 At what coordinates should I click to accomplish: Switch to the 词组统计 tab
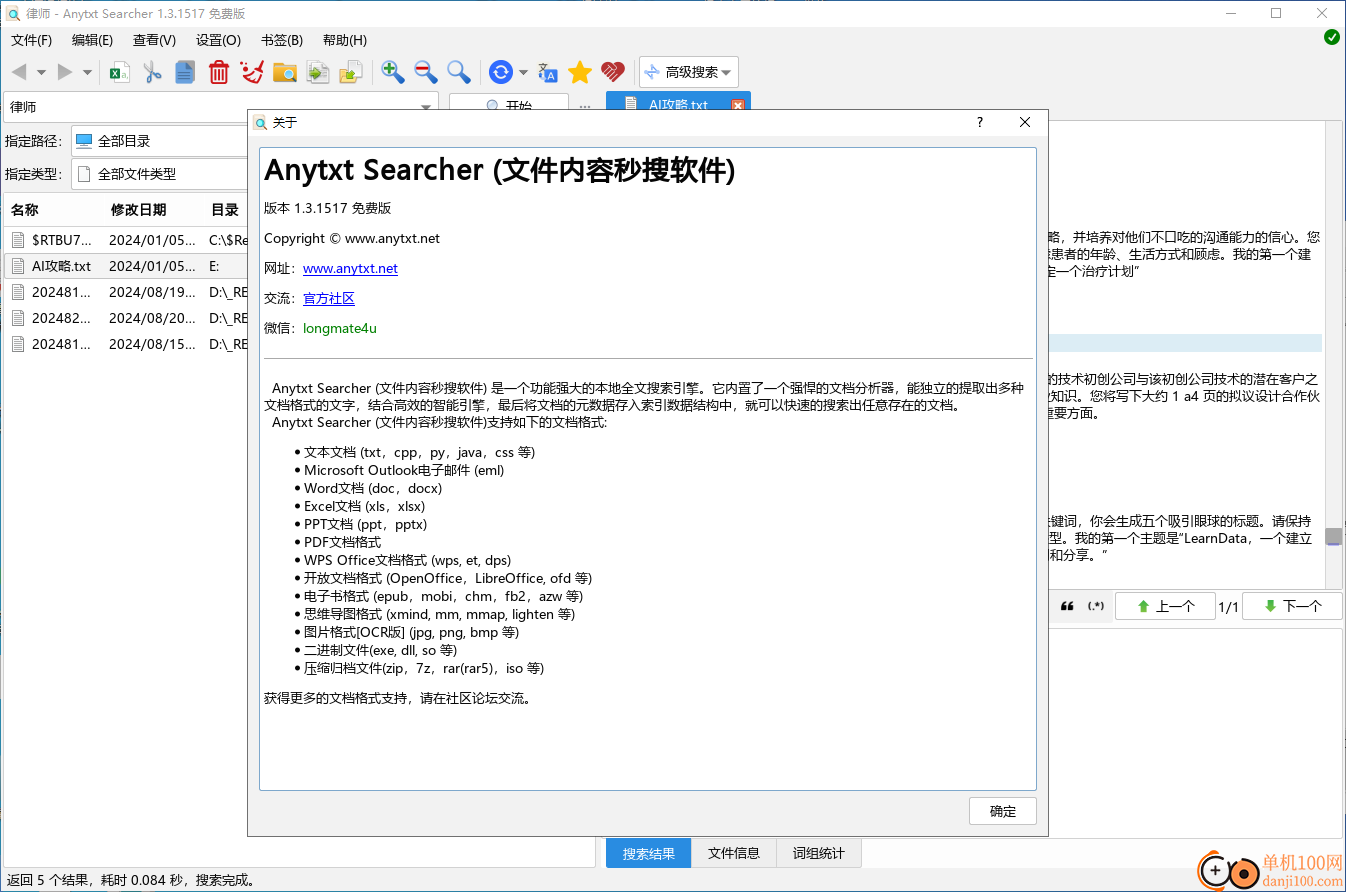tap(819, 853)
